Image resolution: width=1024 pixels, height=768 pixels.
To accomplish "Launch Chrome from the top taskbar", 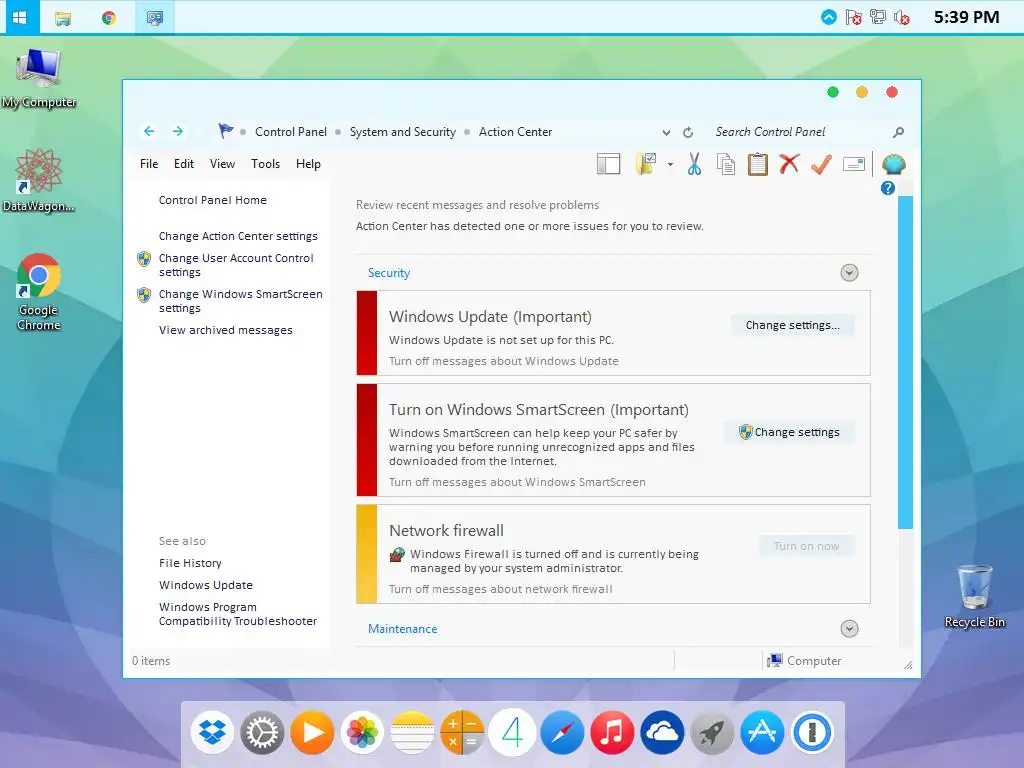I will click(109, 18).
